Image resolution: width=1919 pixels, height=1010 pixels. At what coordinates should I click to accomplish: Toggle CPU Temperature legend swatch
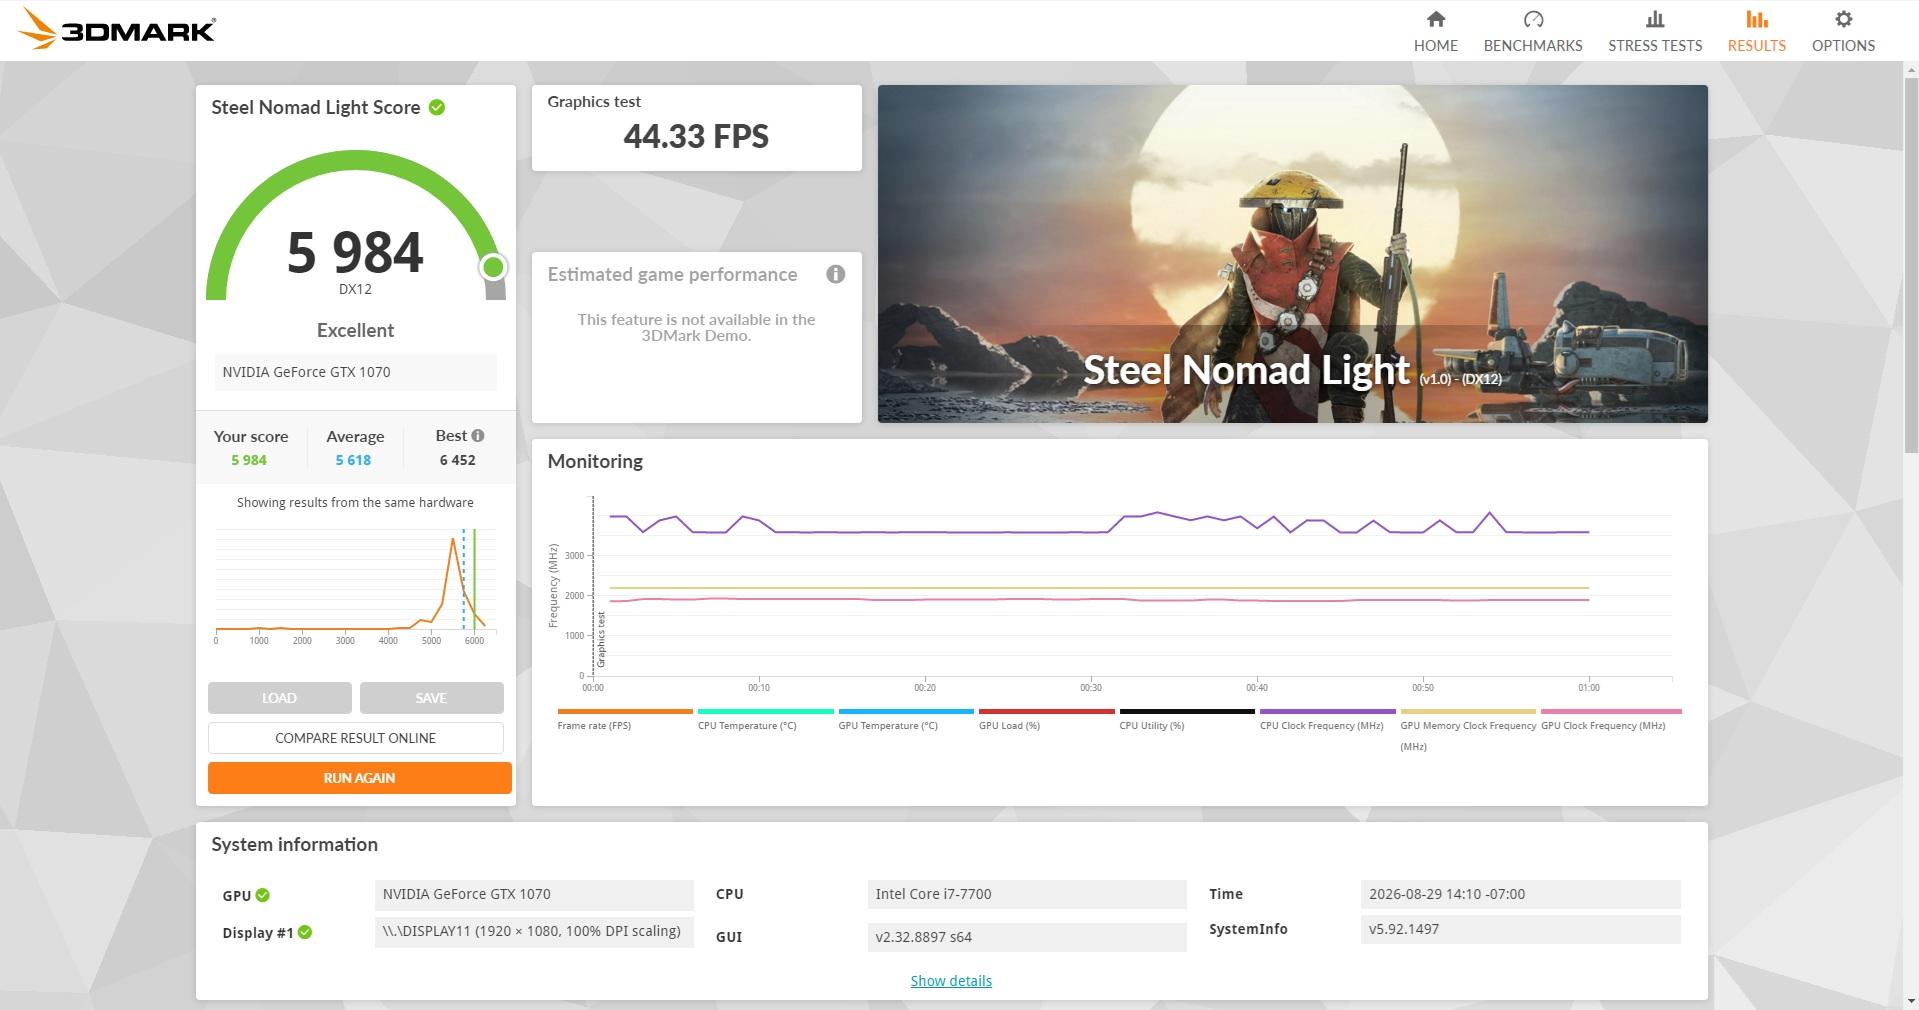click(766, 712)
